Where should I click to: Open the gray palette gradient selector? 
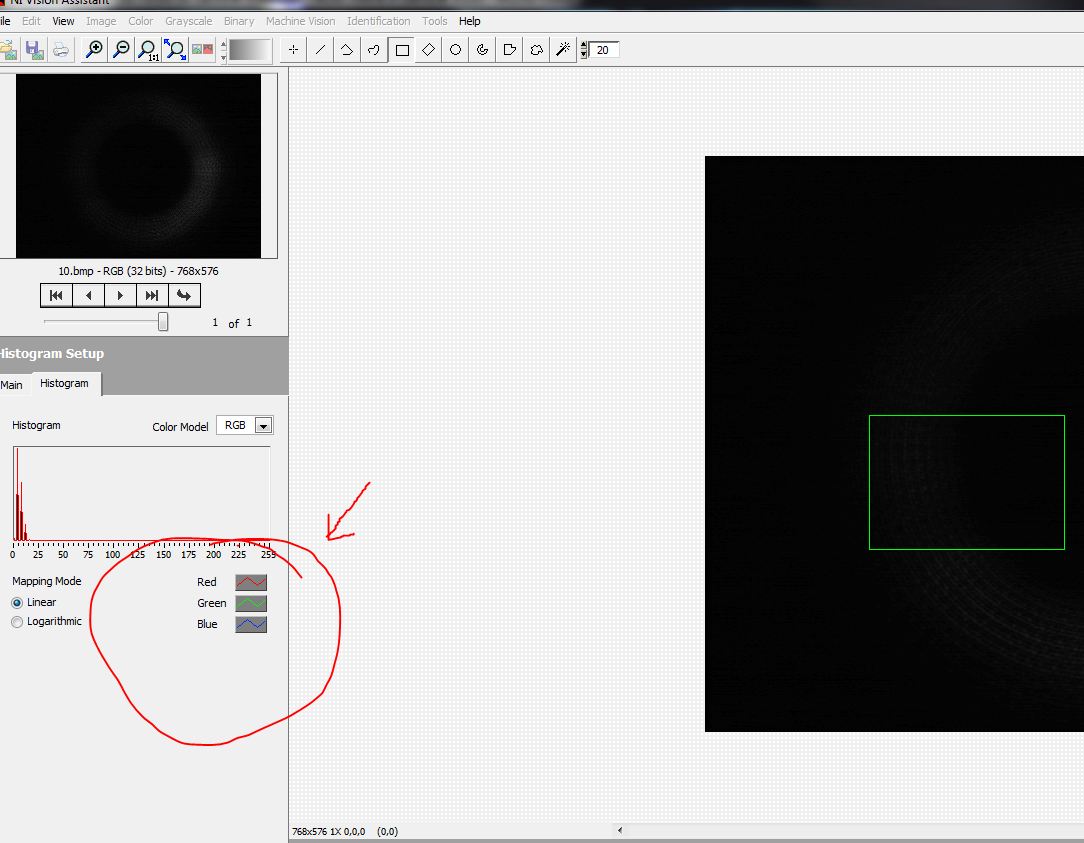point(250,50)
